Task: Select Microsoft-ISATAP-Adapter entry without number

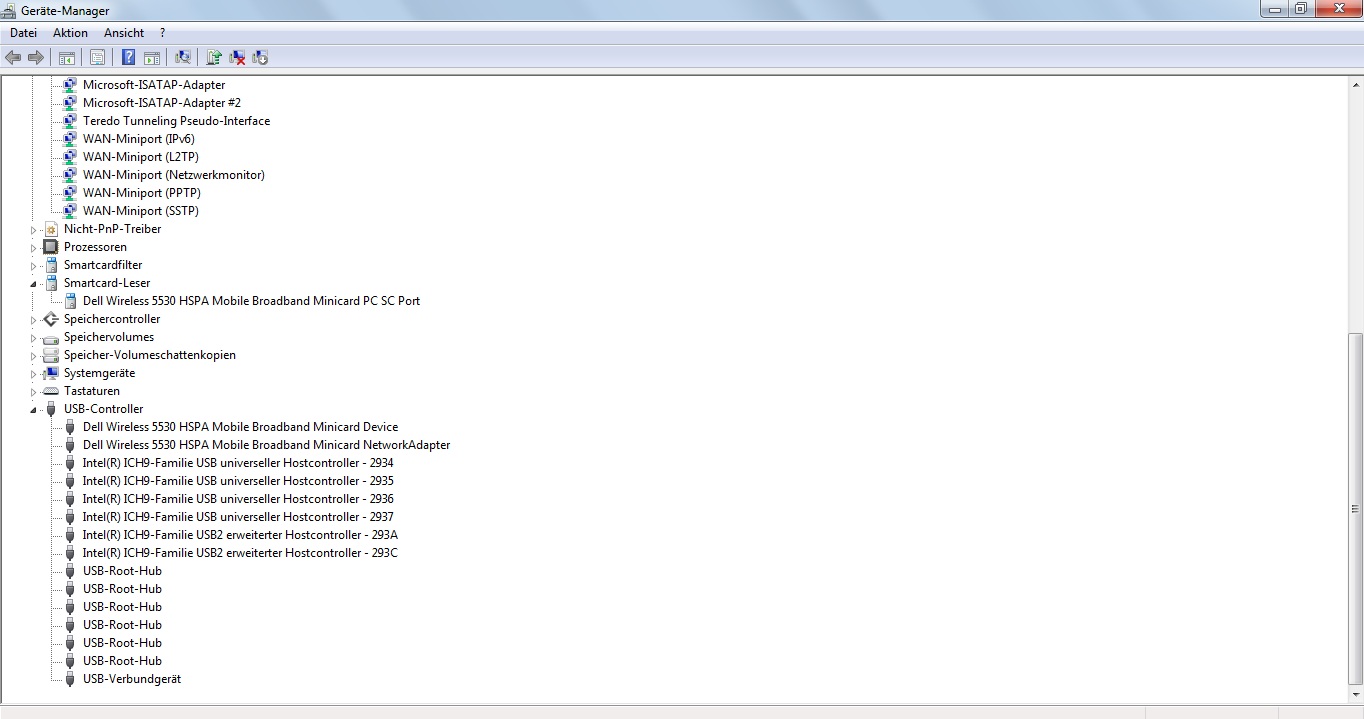Action: coord(154,84)
